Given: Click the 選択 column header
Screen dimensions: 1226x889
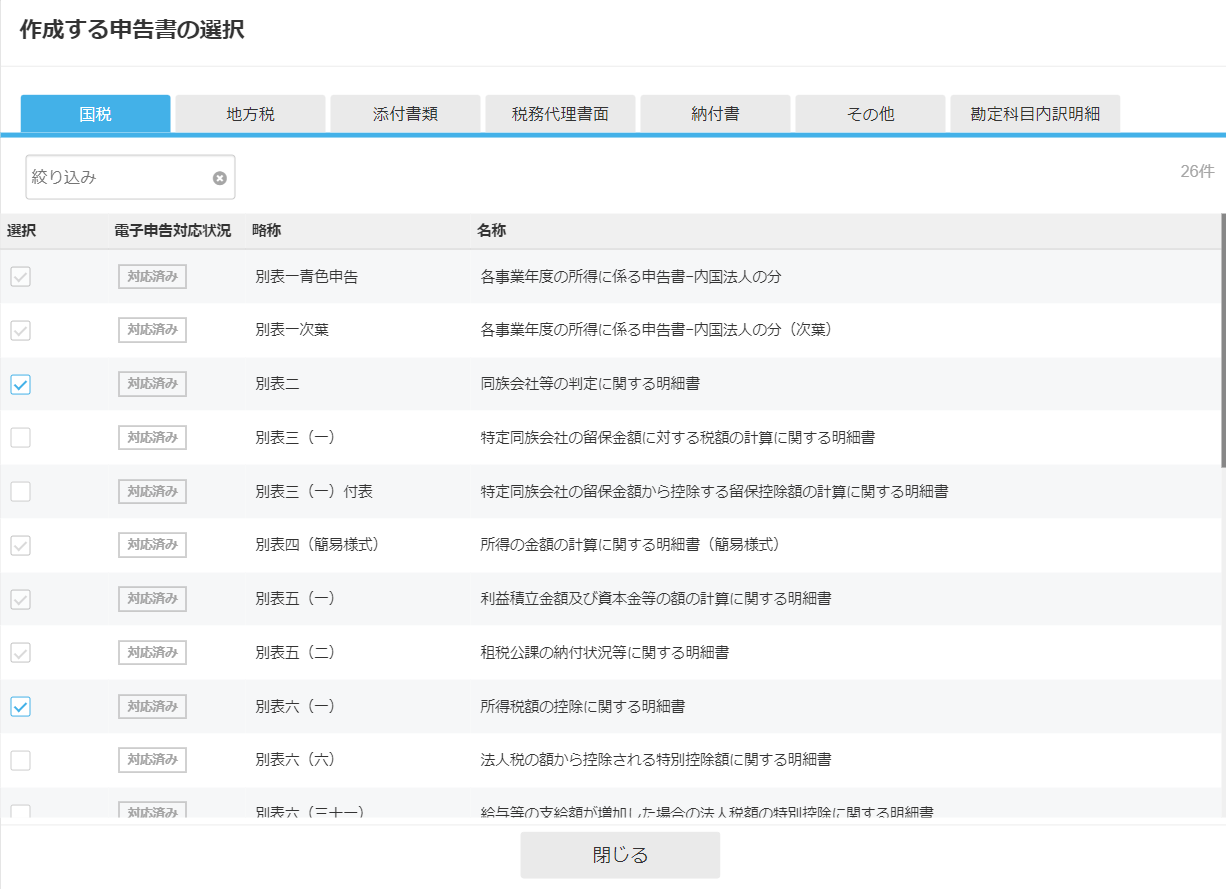Looking at the screenshot, I should coord(22,231).
